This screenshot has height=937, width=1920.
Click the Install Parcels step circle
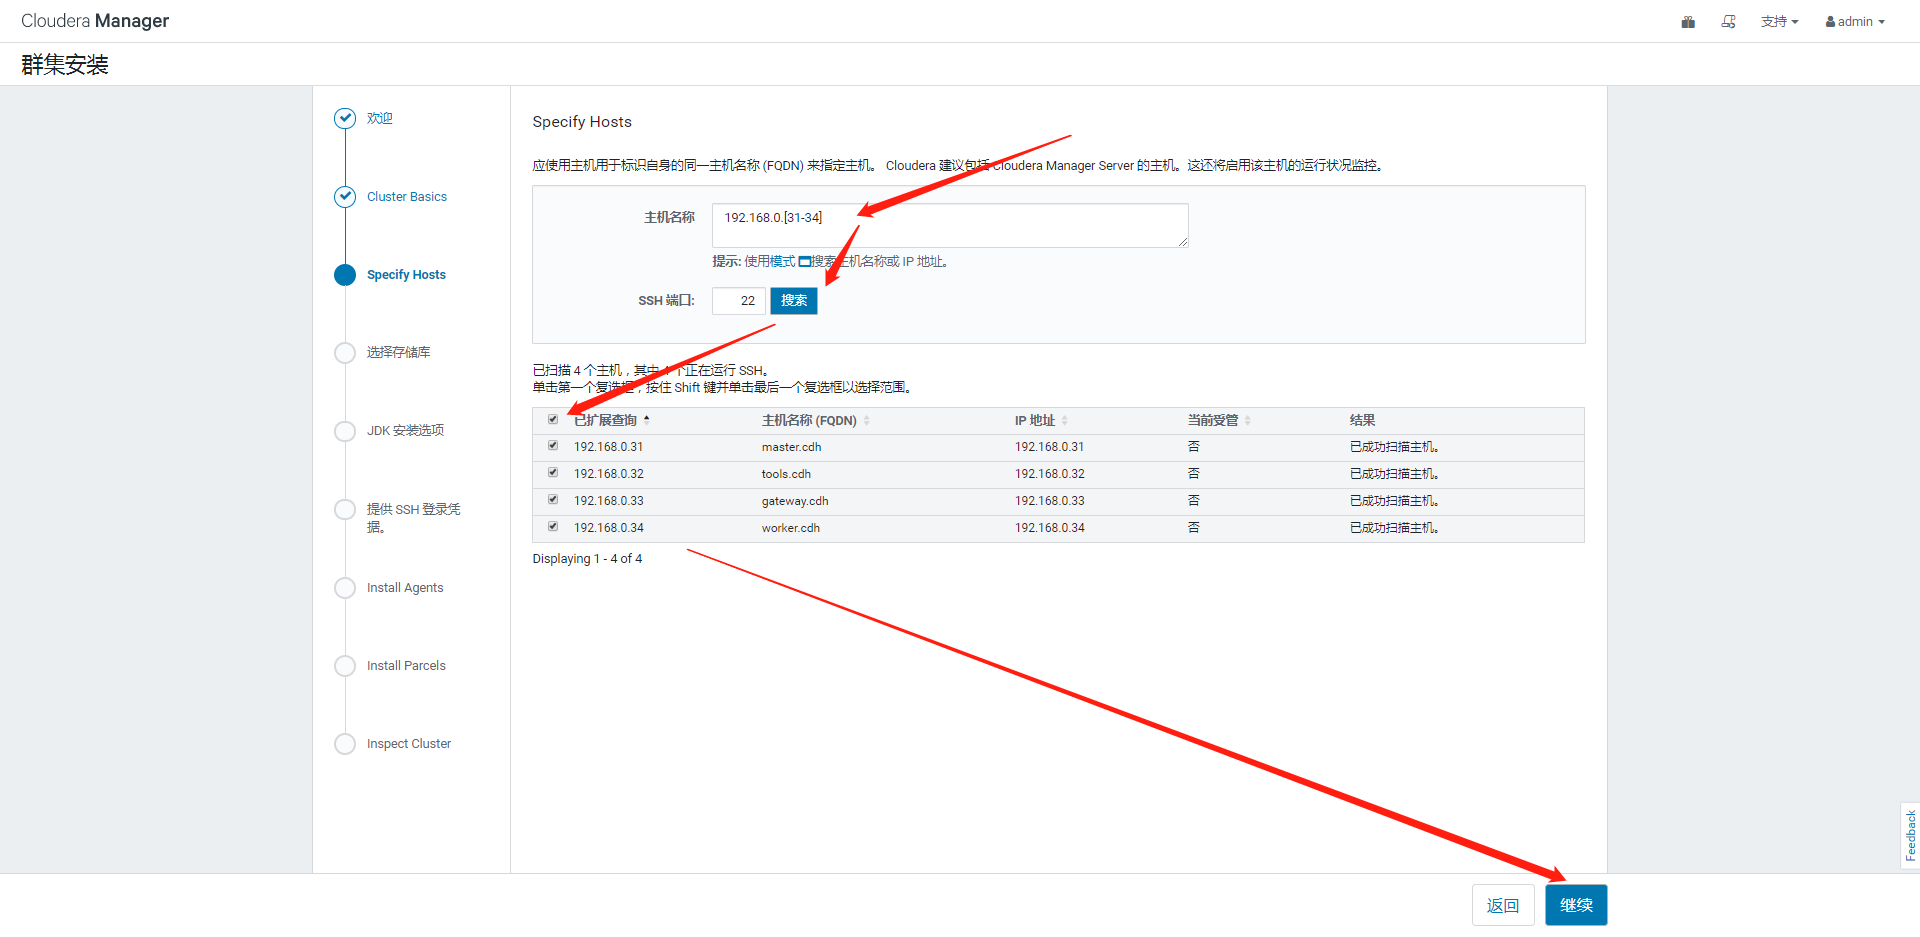(345, 666)
